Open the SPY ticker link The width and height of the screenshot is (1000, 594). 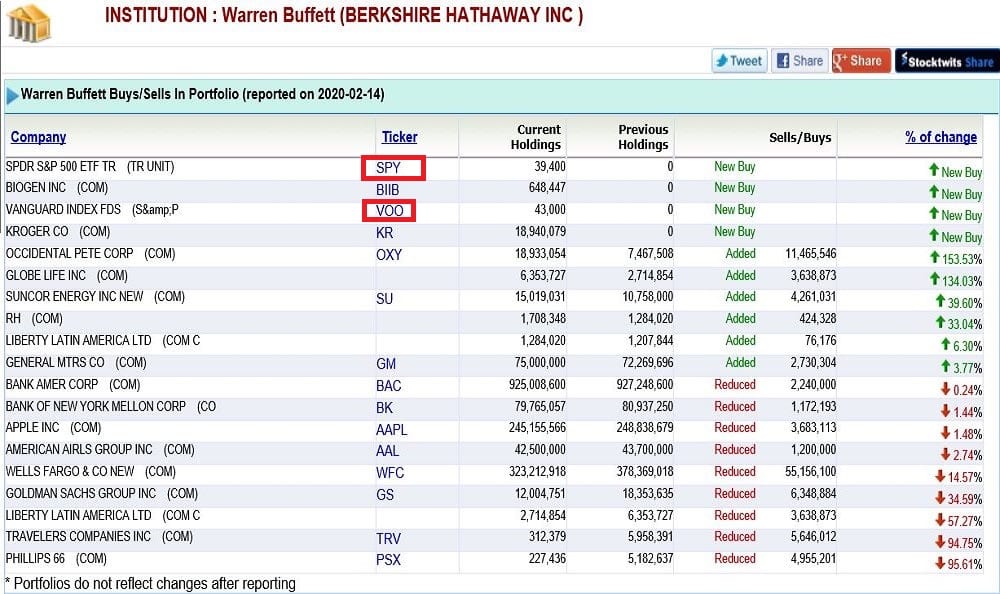[388, 168]
